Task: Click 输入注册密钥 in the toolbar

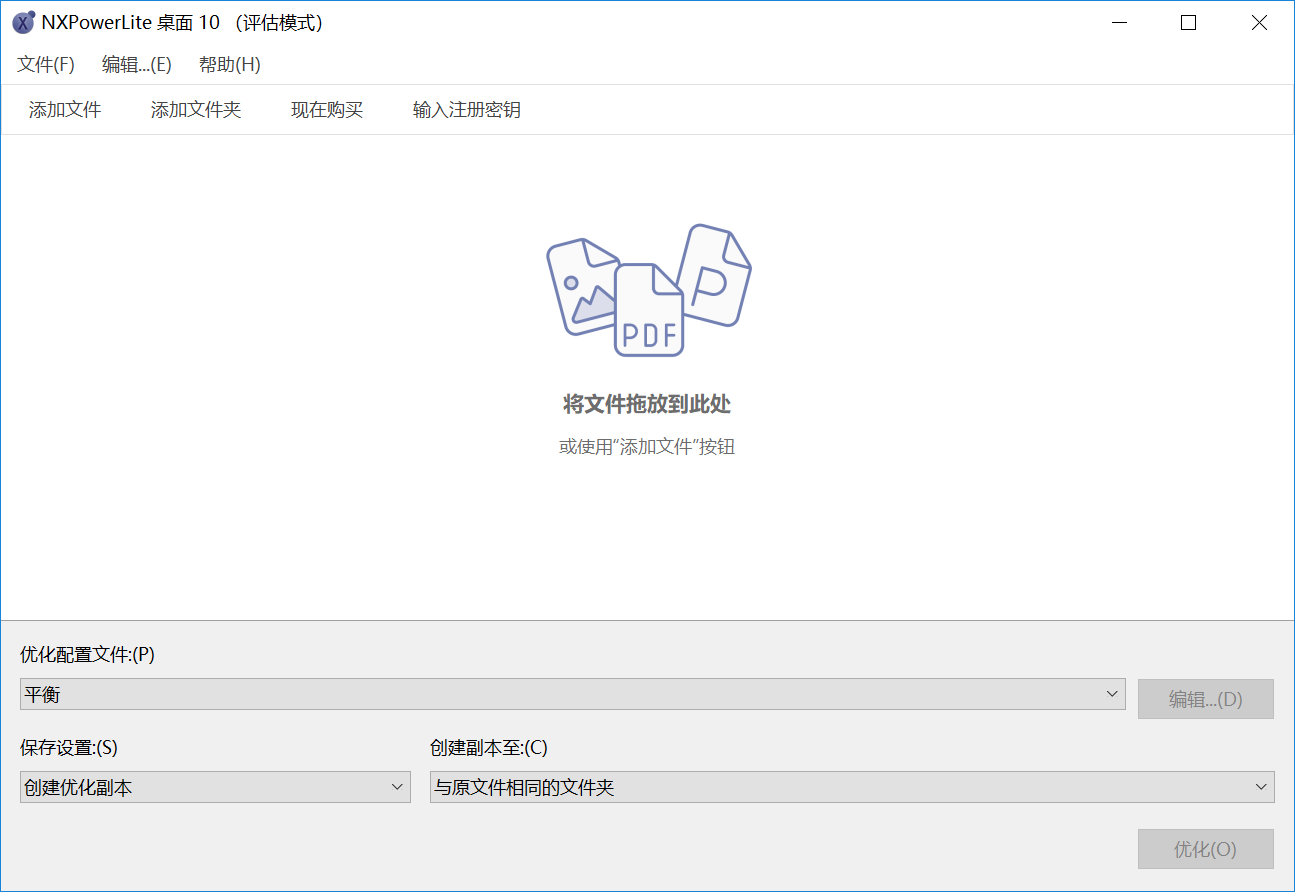Action: [x=467, y=110]
